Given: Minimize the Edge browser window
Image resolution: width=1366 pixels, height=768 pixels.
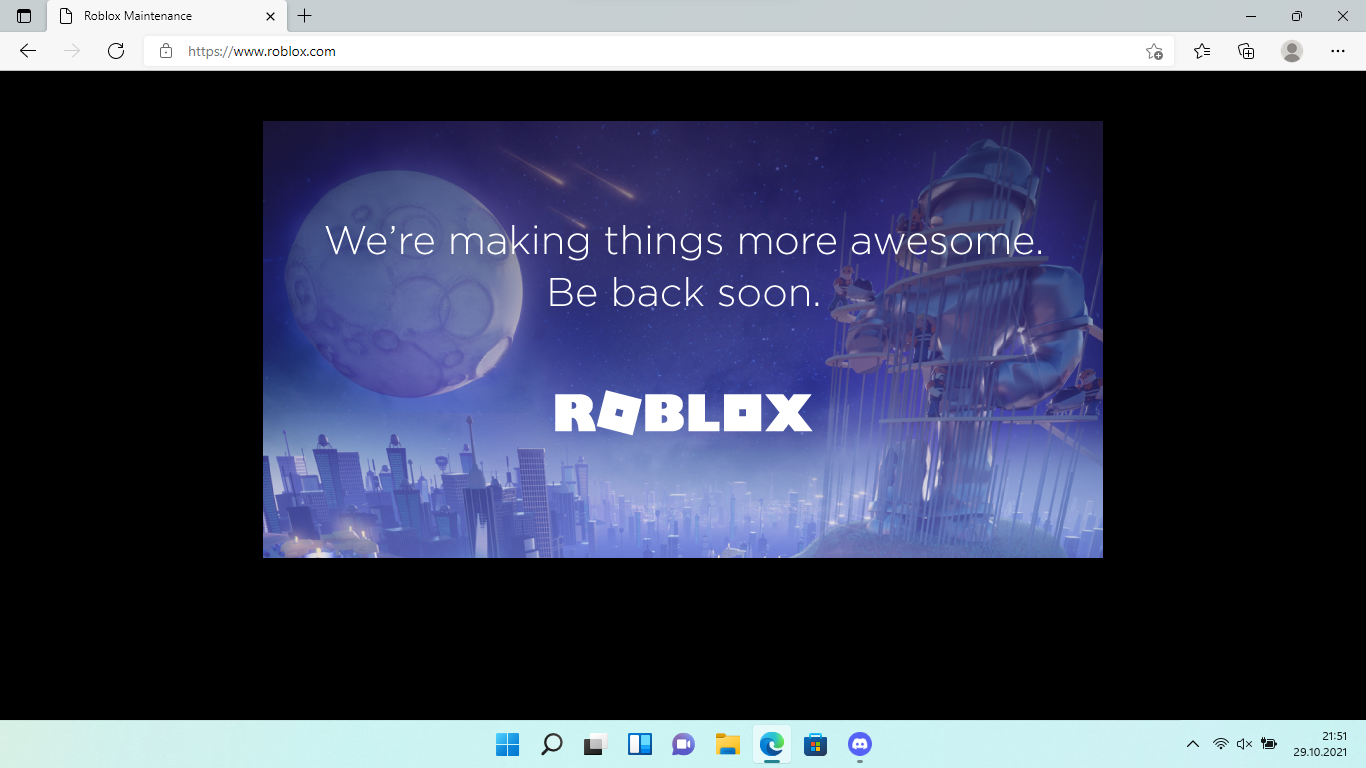Looking at the screenshot, I should [1251, 16].
